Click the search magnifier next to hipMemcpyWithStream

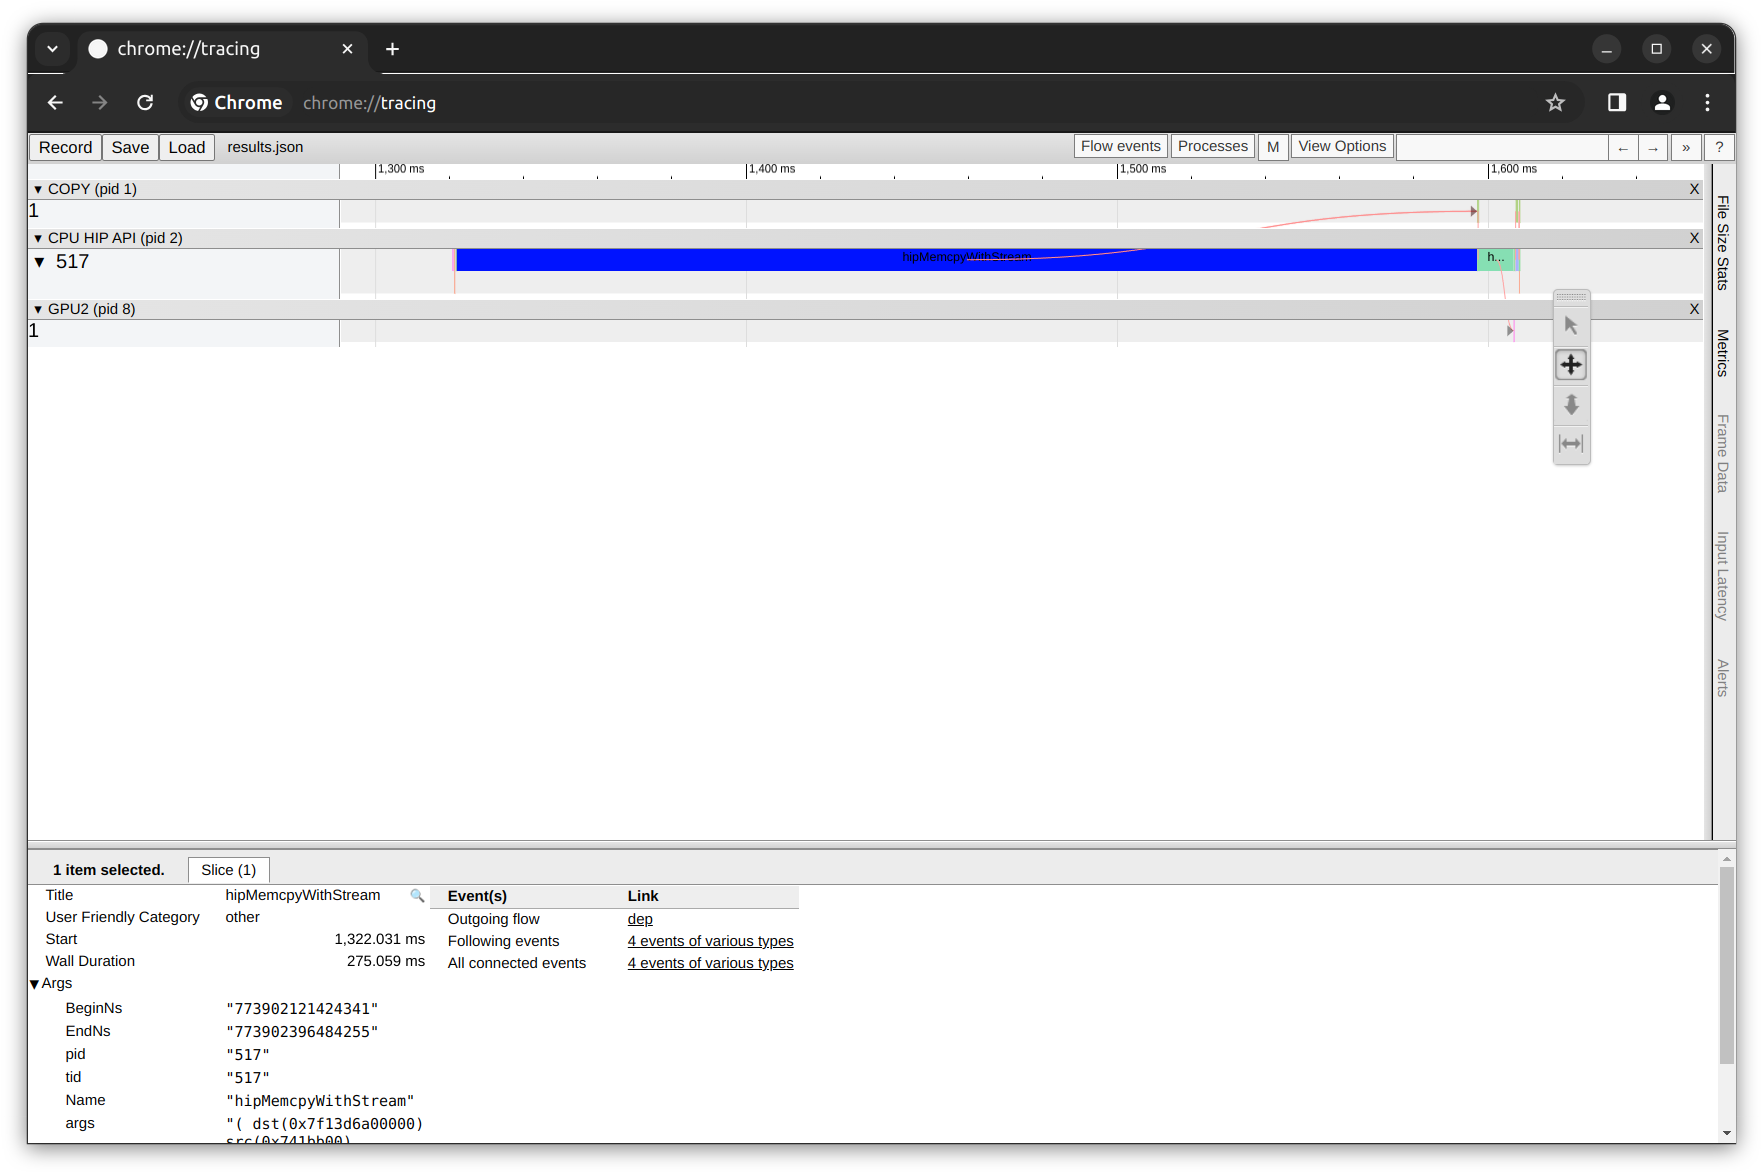[x=417, y=896]
